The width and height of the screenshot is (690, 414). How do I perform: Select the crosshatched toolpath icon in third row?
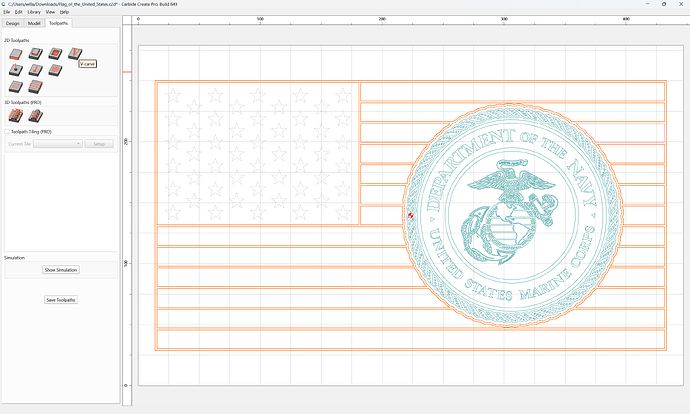click(x=16, y=87)
